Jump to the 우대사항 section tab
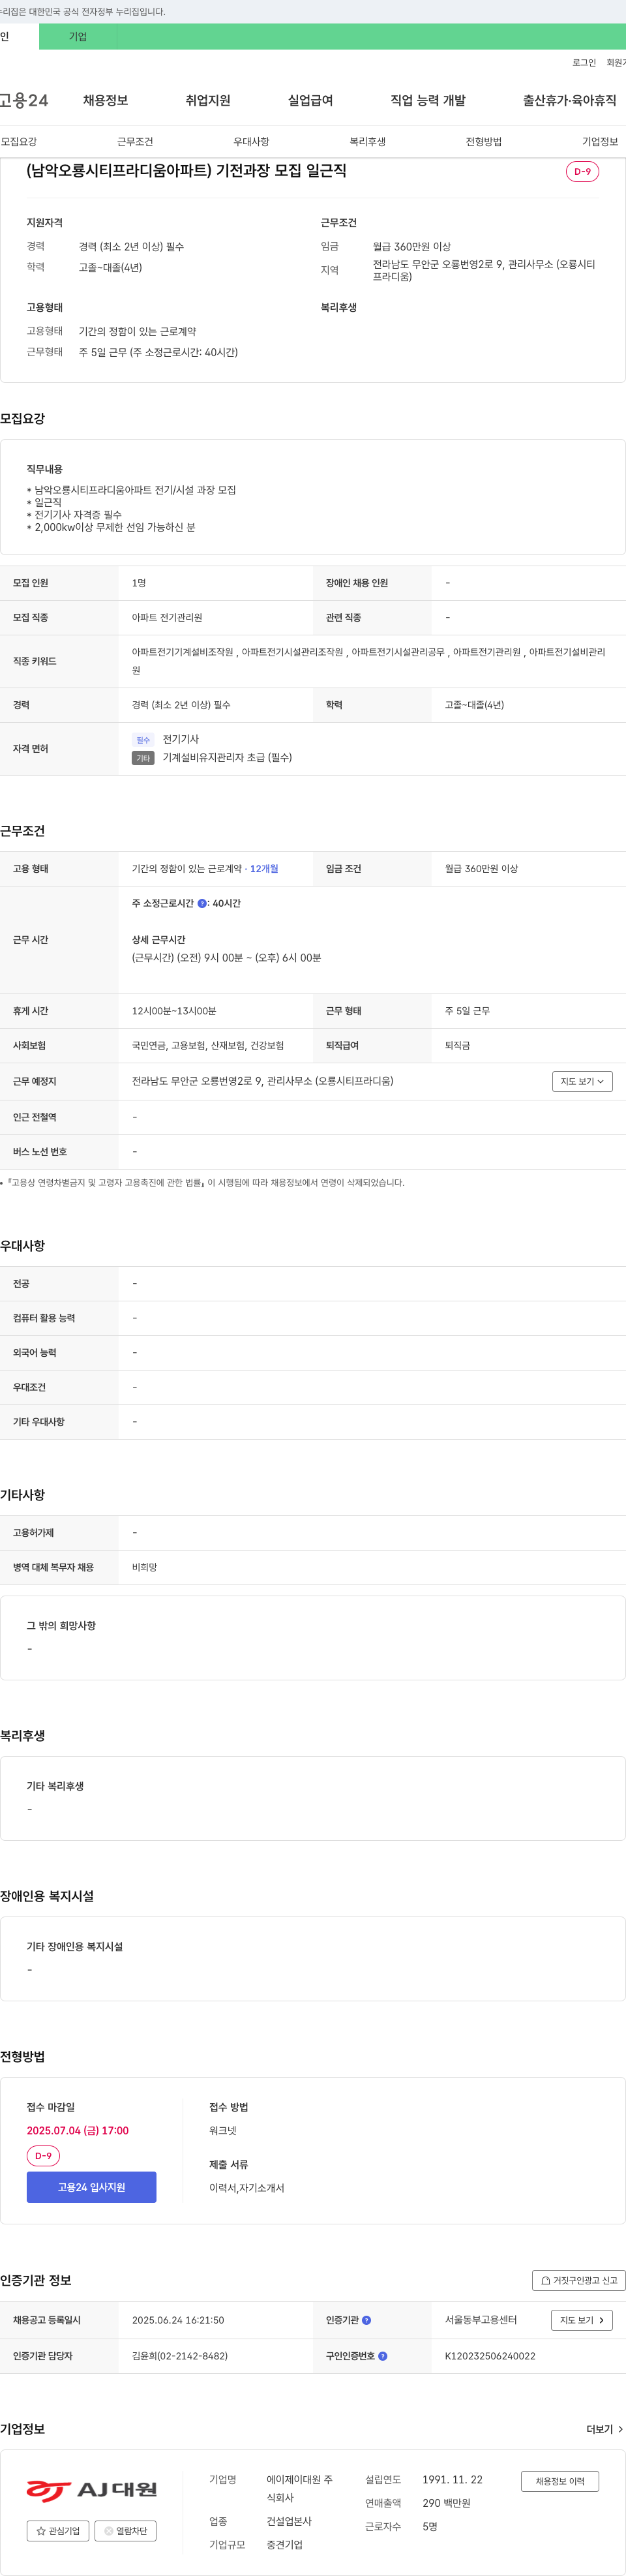The image size is (626, 2576). [251, 142]
